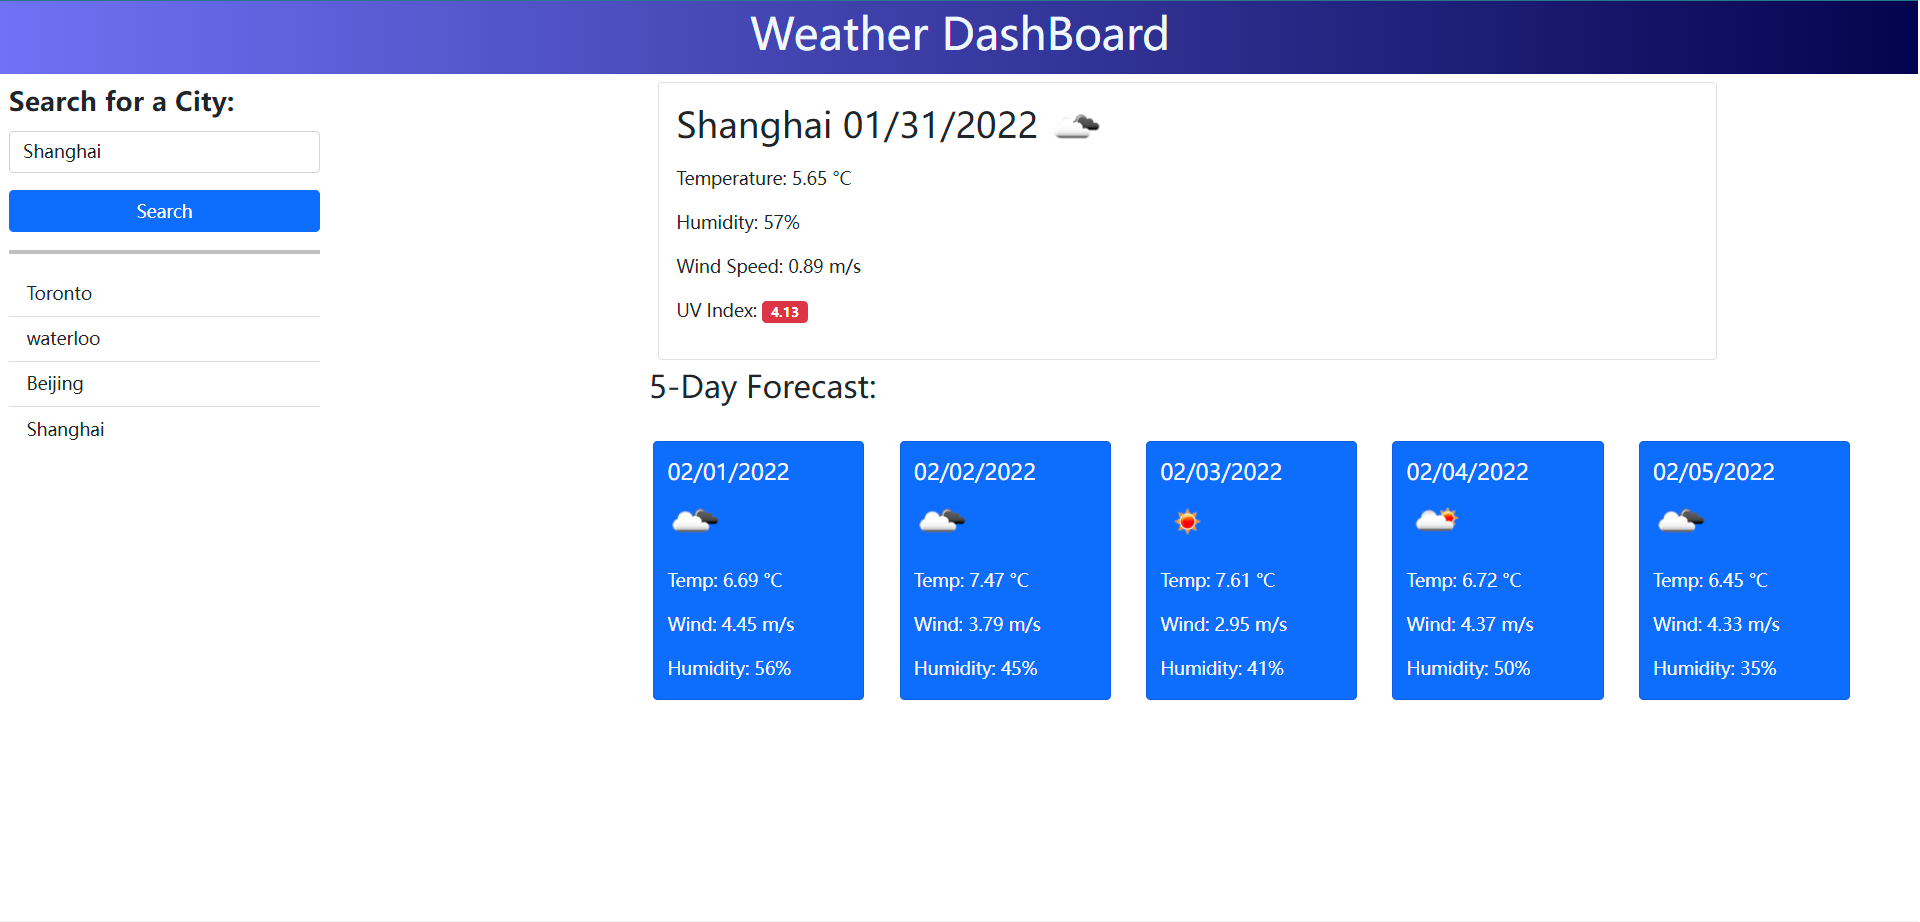Open Shanghai from the search history list
1920x922 pixels.
point(66,430)
